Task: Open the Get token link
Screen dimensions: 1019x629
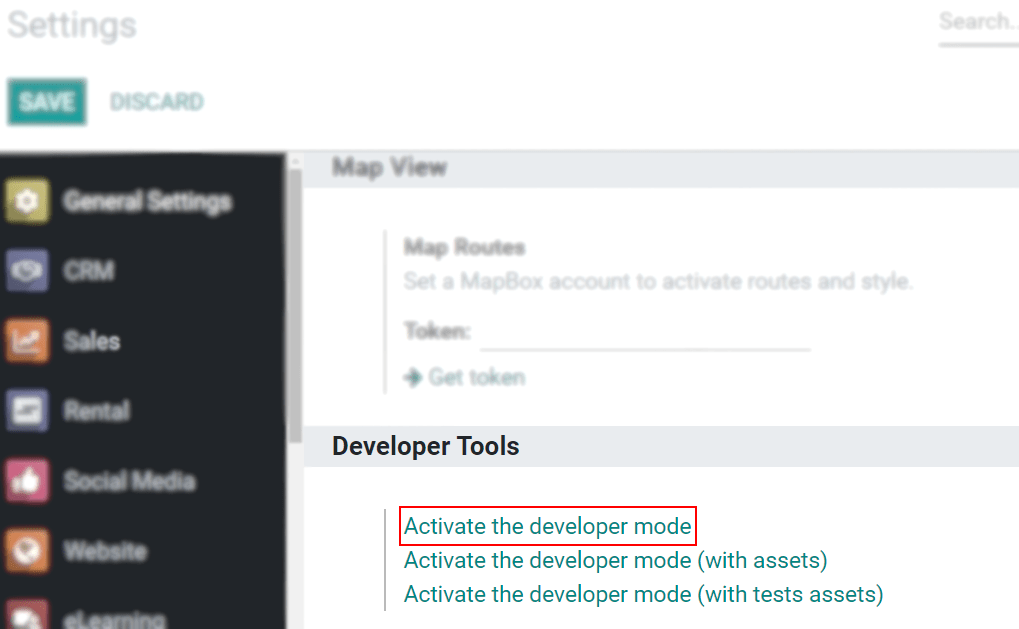Action: coord(476,377)
